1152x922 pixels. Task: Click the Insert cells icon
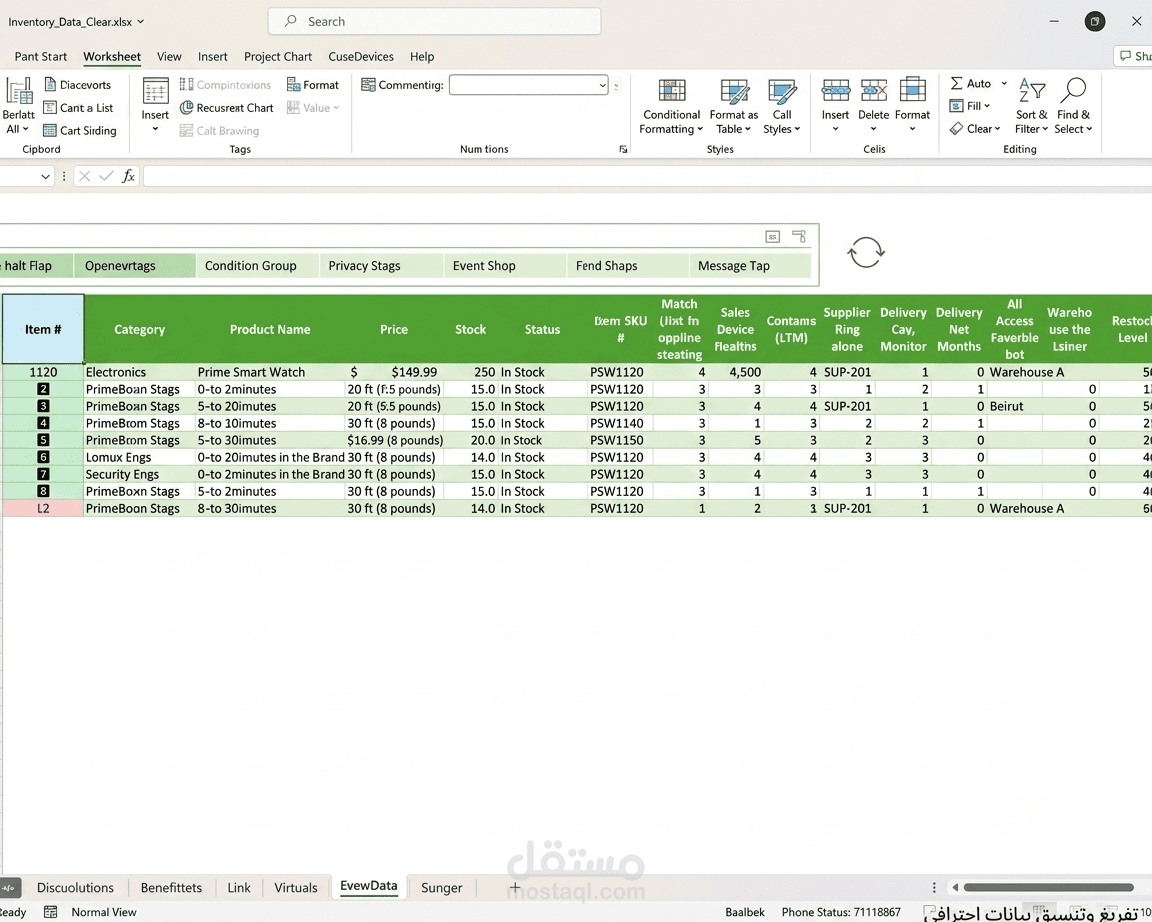pos(835,90)
